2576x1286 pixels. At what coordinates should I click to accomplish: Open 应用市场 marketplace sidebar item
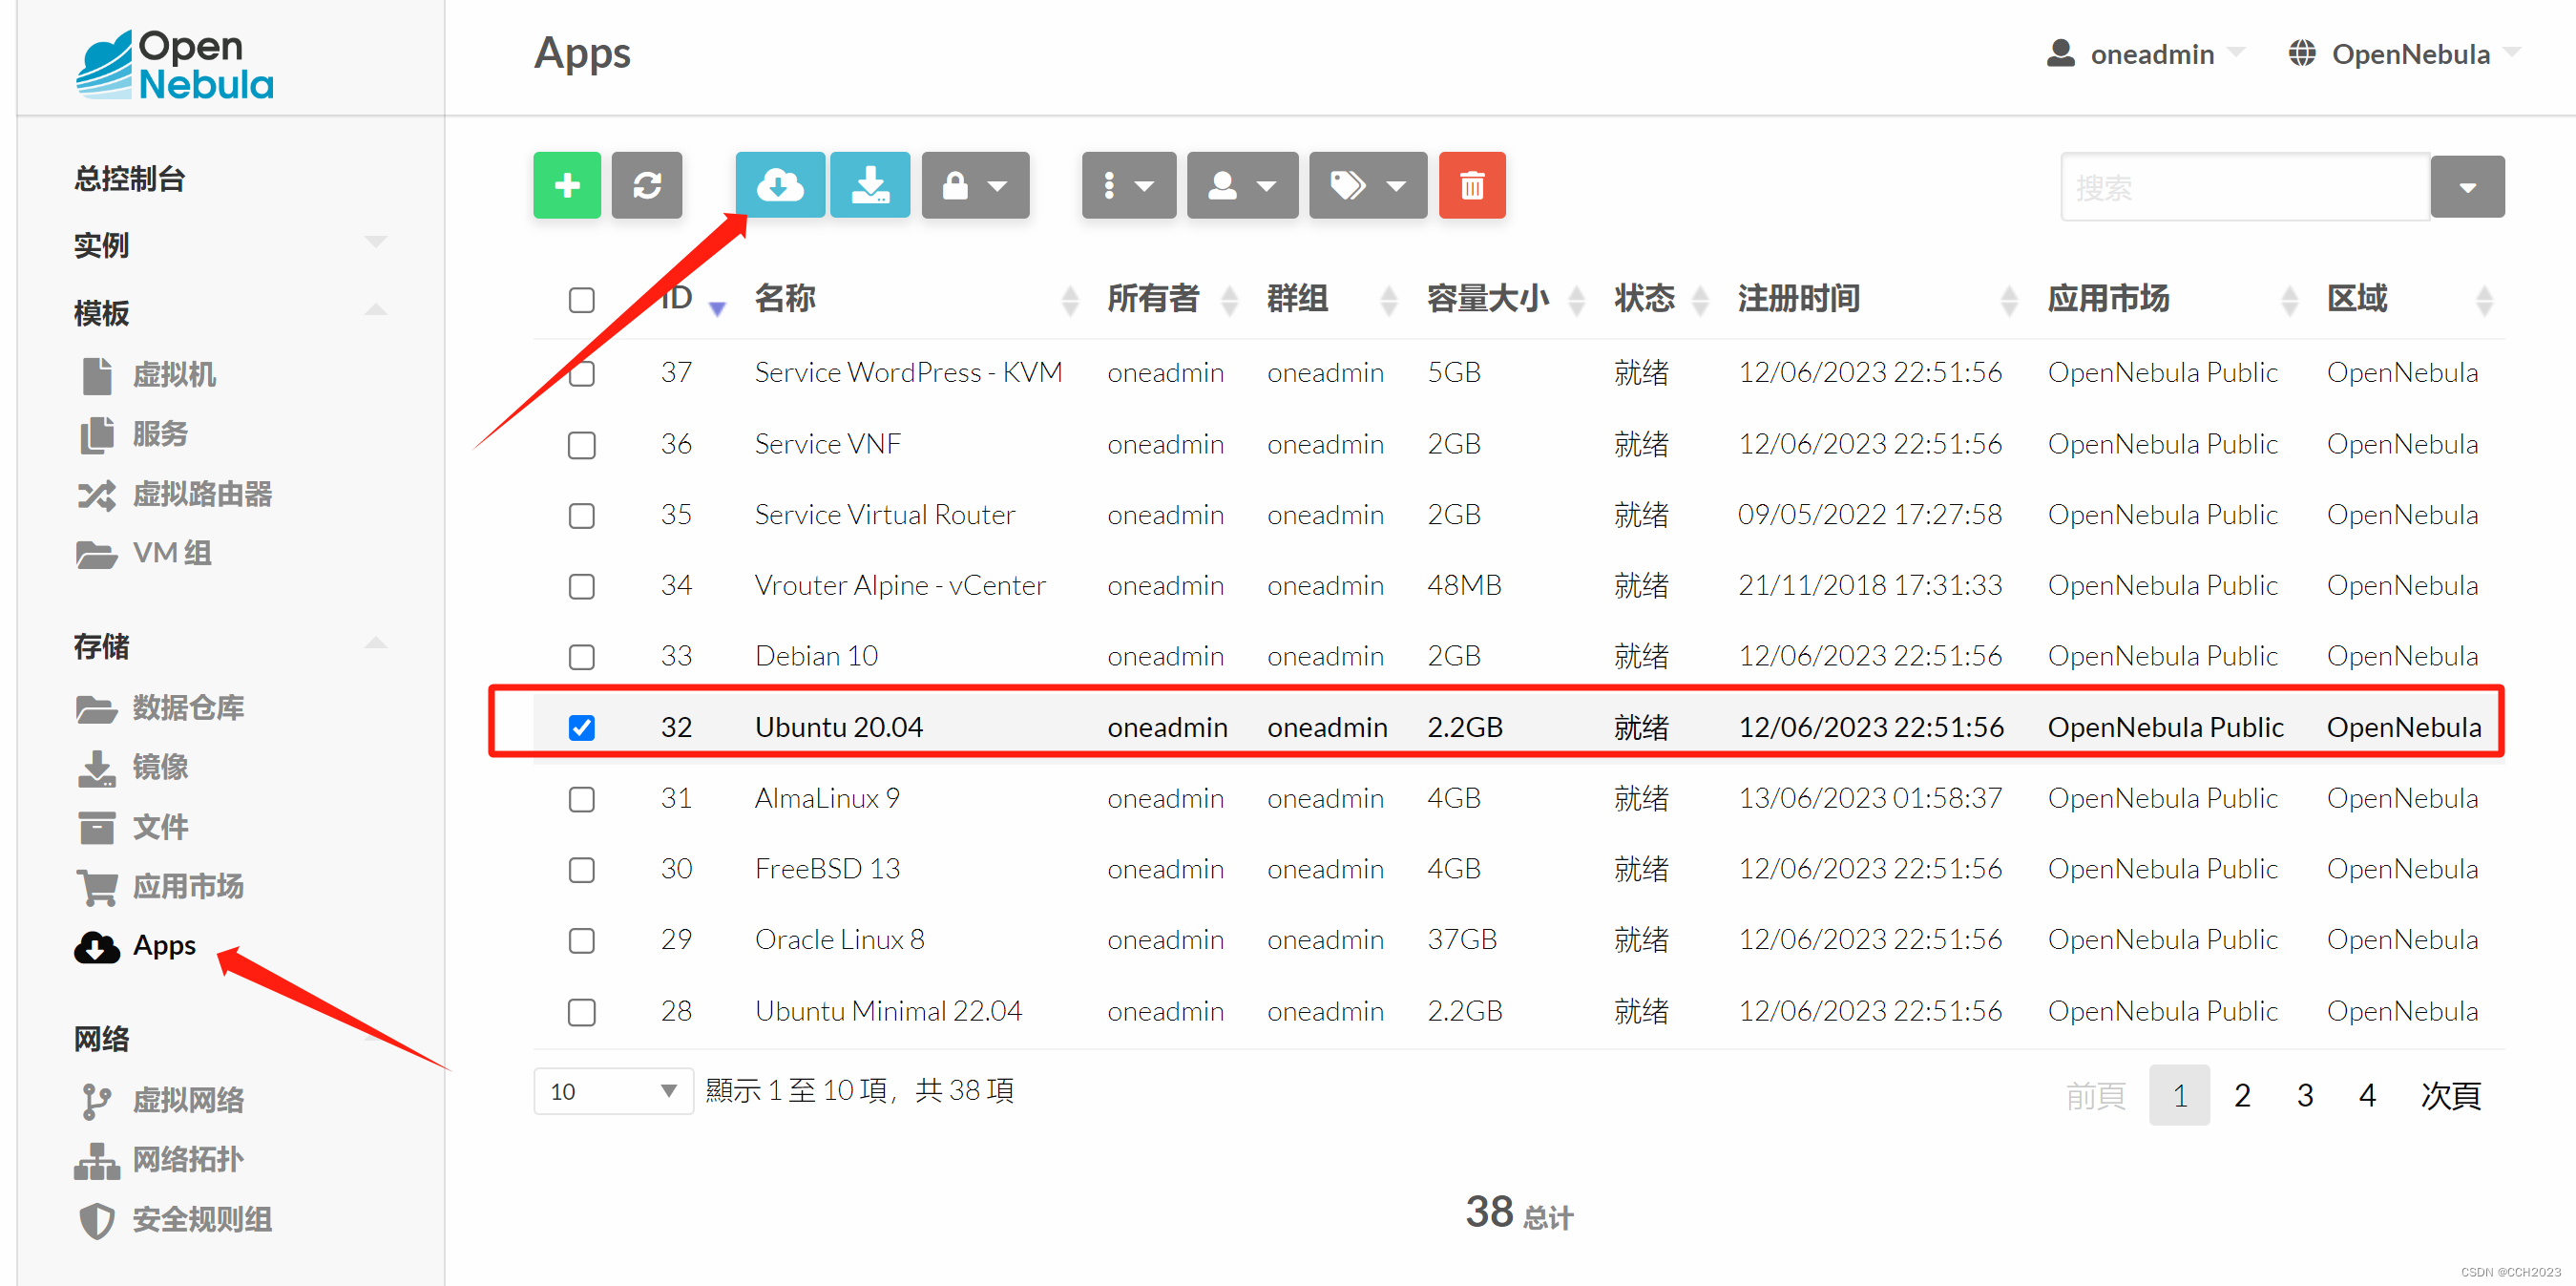(187, 886)
